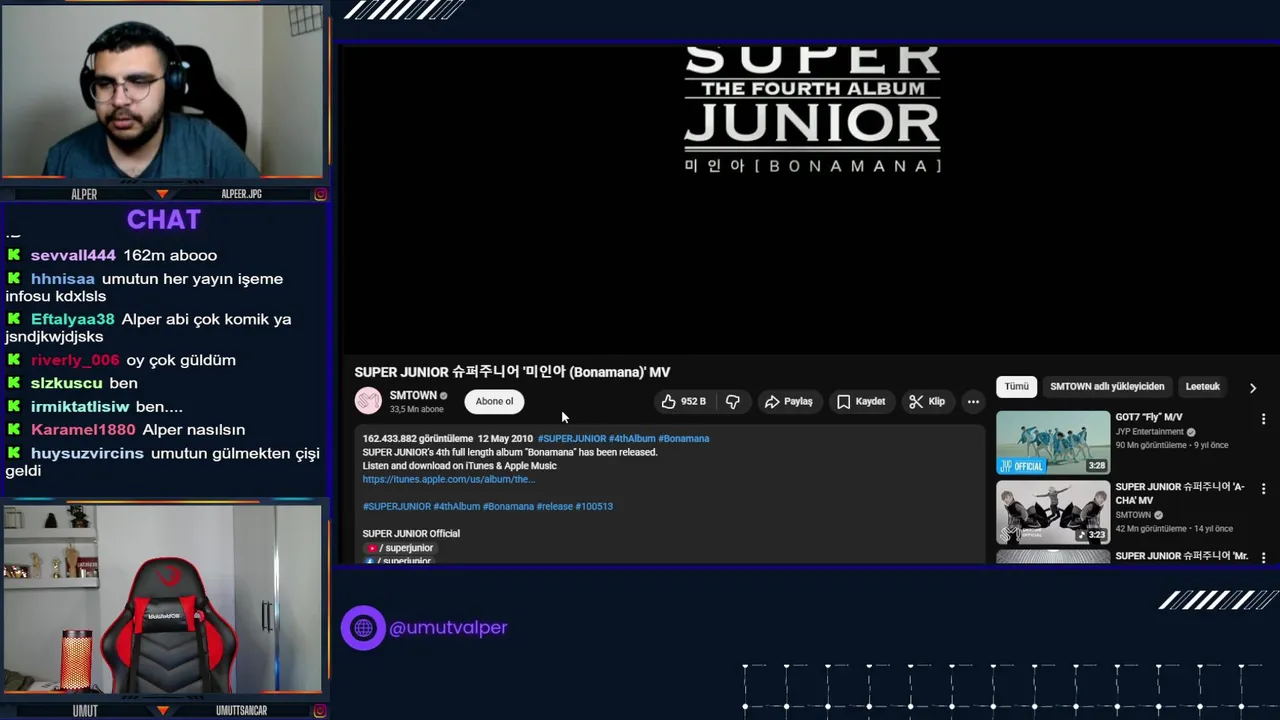
Task: Click the UMUT webcam label
Action: coord(85,711)
